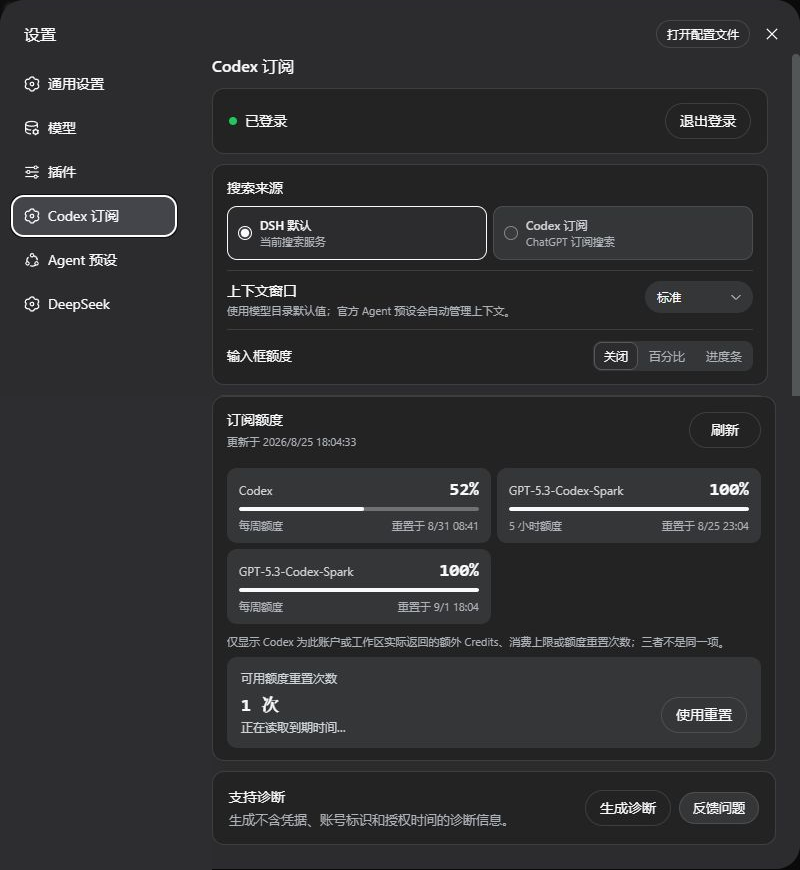Click 使用重置 button
The height and width of the screenshot is (870, 800).
704,715
